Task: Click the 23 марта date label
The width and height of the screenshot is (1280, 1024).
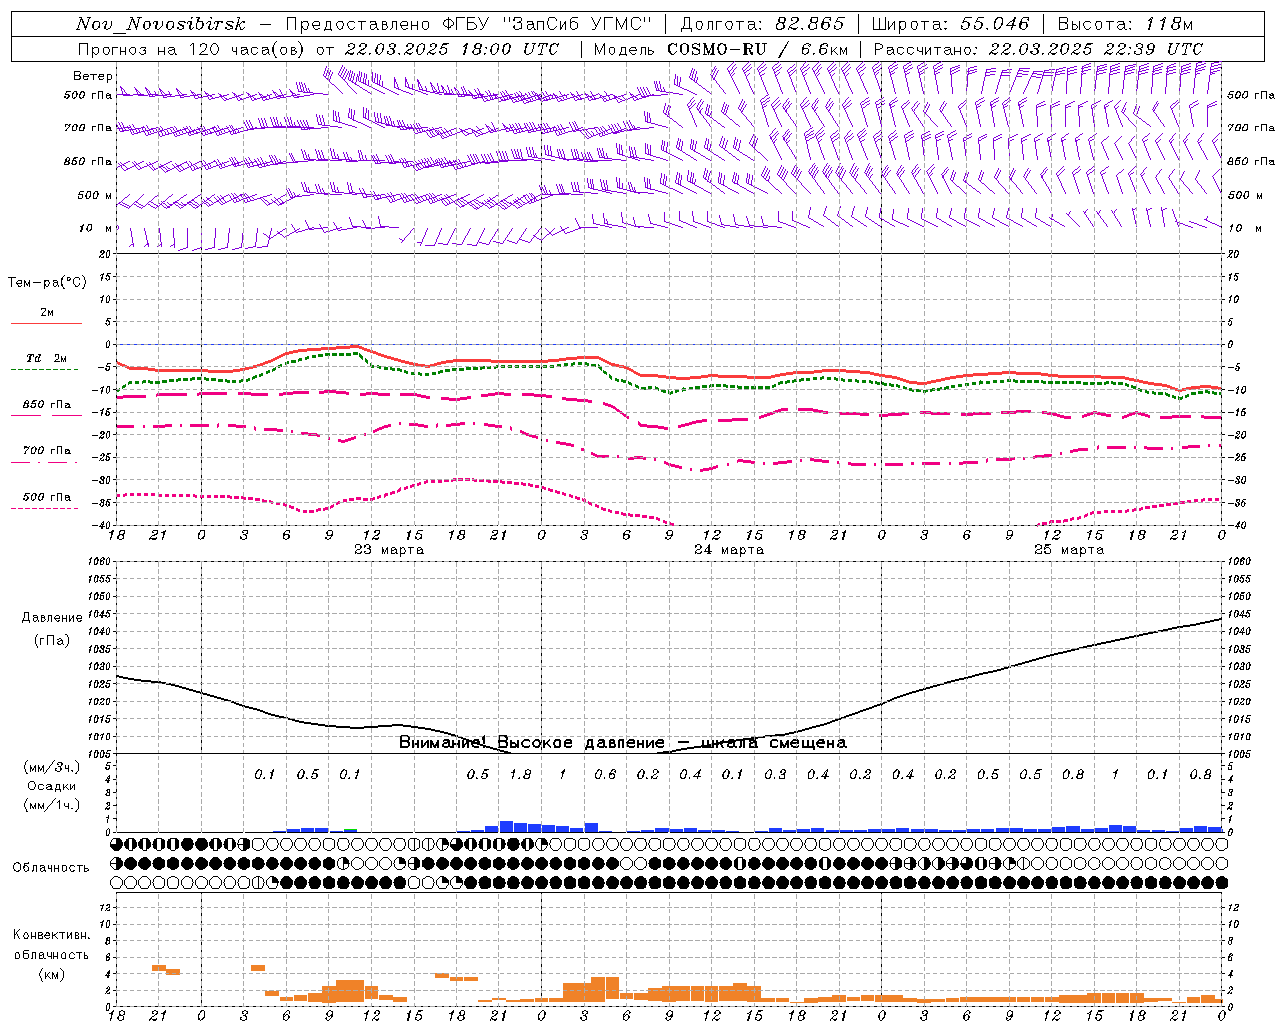Action: pos(389,550)
